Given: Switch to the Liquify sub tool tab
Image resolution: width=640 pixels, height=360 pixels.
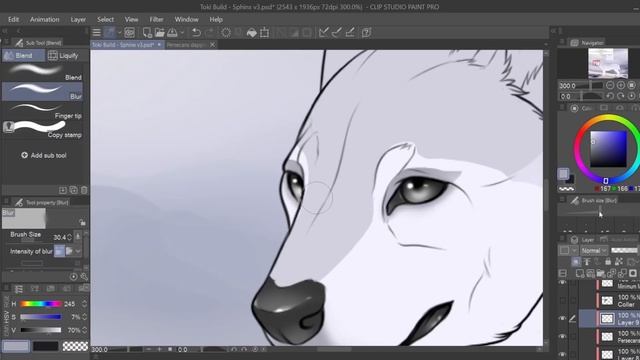Looking at the screenshot, I should 63,56.
